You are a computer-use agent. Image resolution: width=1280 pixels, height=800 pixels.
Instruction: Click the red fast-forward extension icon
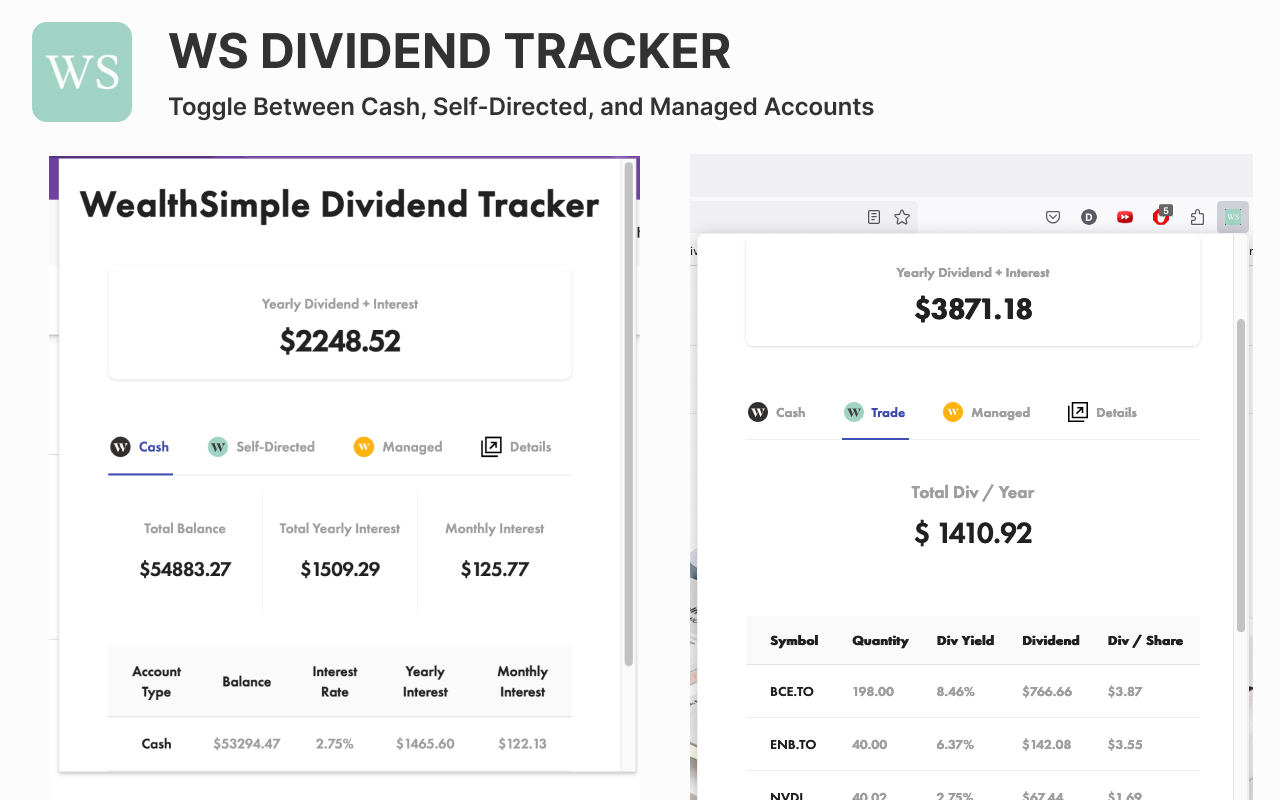pyautogui.click(x=1125, y=217)
